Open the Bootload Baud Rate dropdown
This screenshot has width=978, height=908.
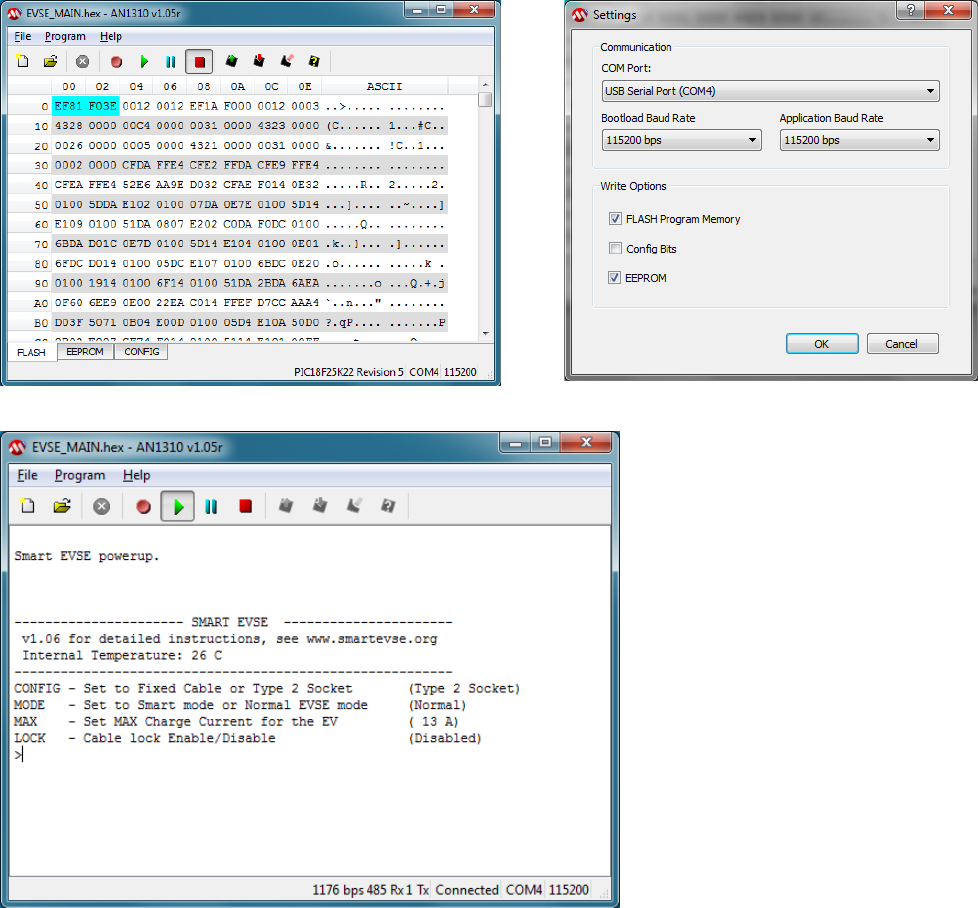(681, 140)
